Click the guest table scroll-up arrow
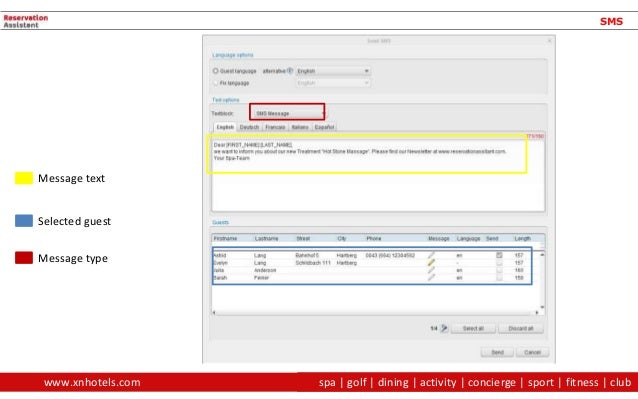This screenshot has width=638, height=399. (x=542, y=254)
